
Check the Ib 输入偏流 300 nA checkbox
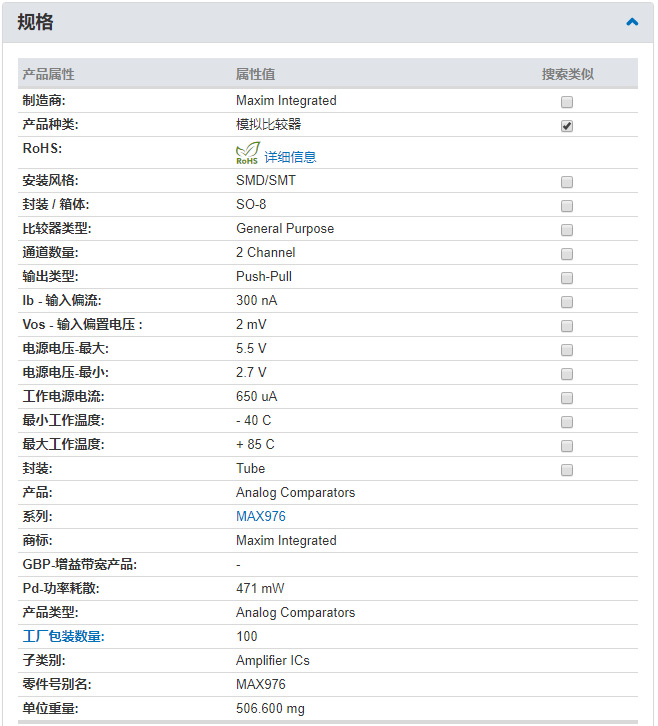tap(567, 302)
